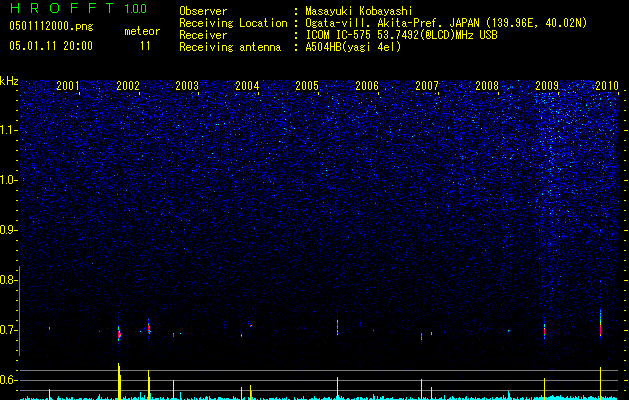Click the 'Receiving Location' label
Screen dimensions: 629x400
pos(233,23)
